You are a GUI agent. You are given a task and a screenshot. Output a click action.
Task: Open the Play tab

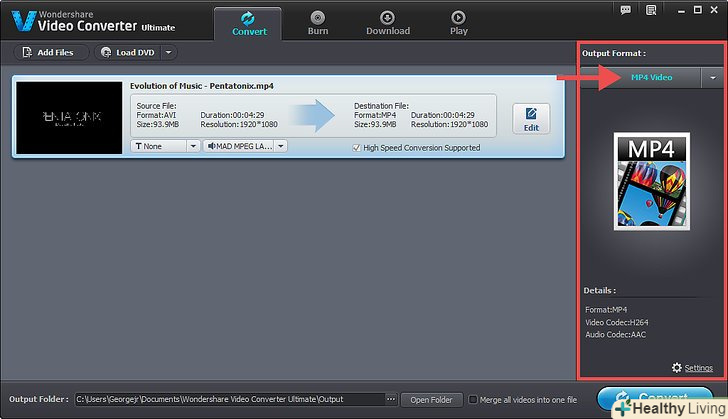(x=458, y=23)
